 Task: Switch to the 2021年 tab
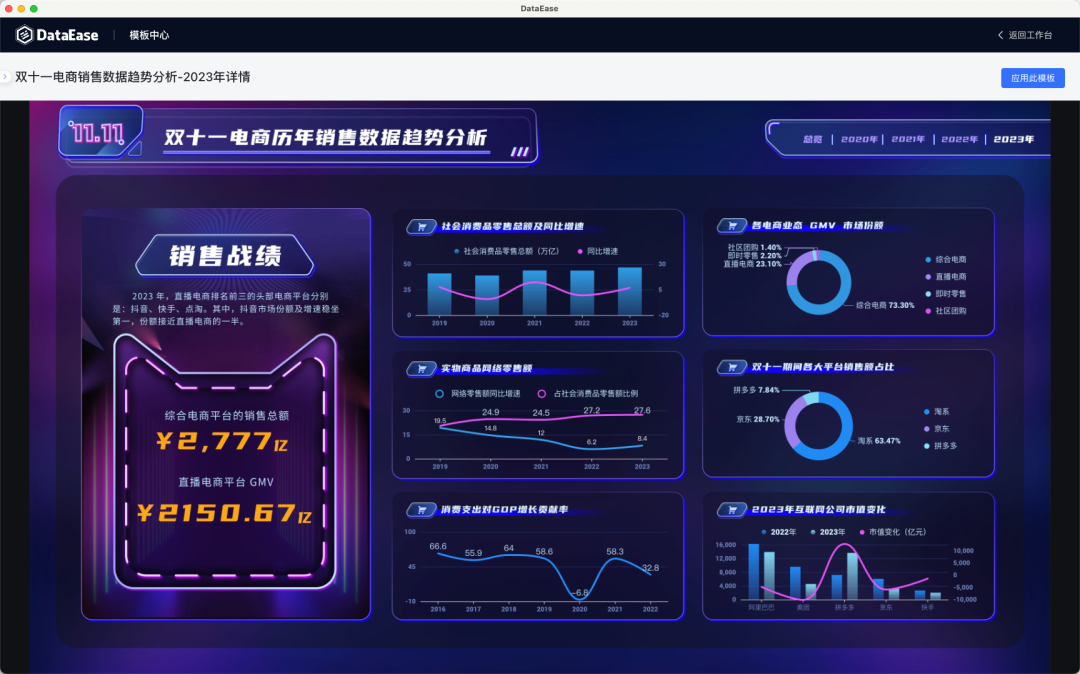(x=908, y=139)
